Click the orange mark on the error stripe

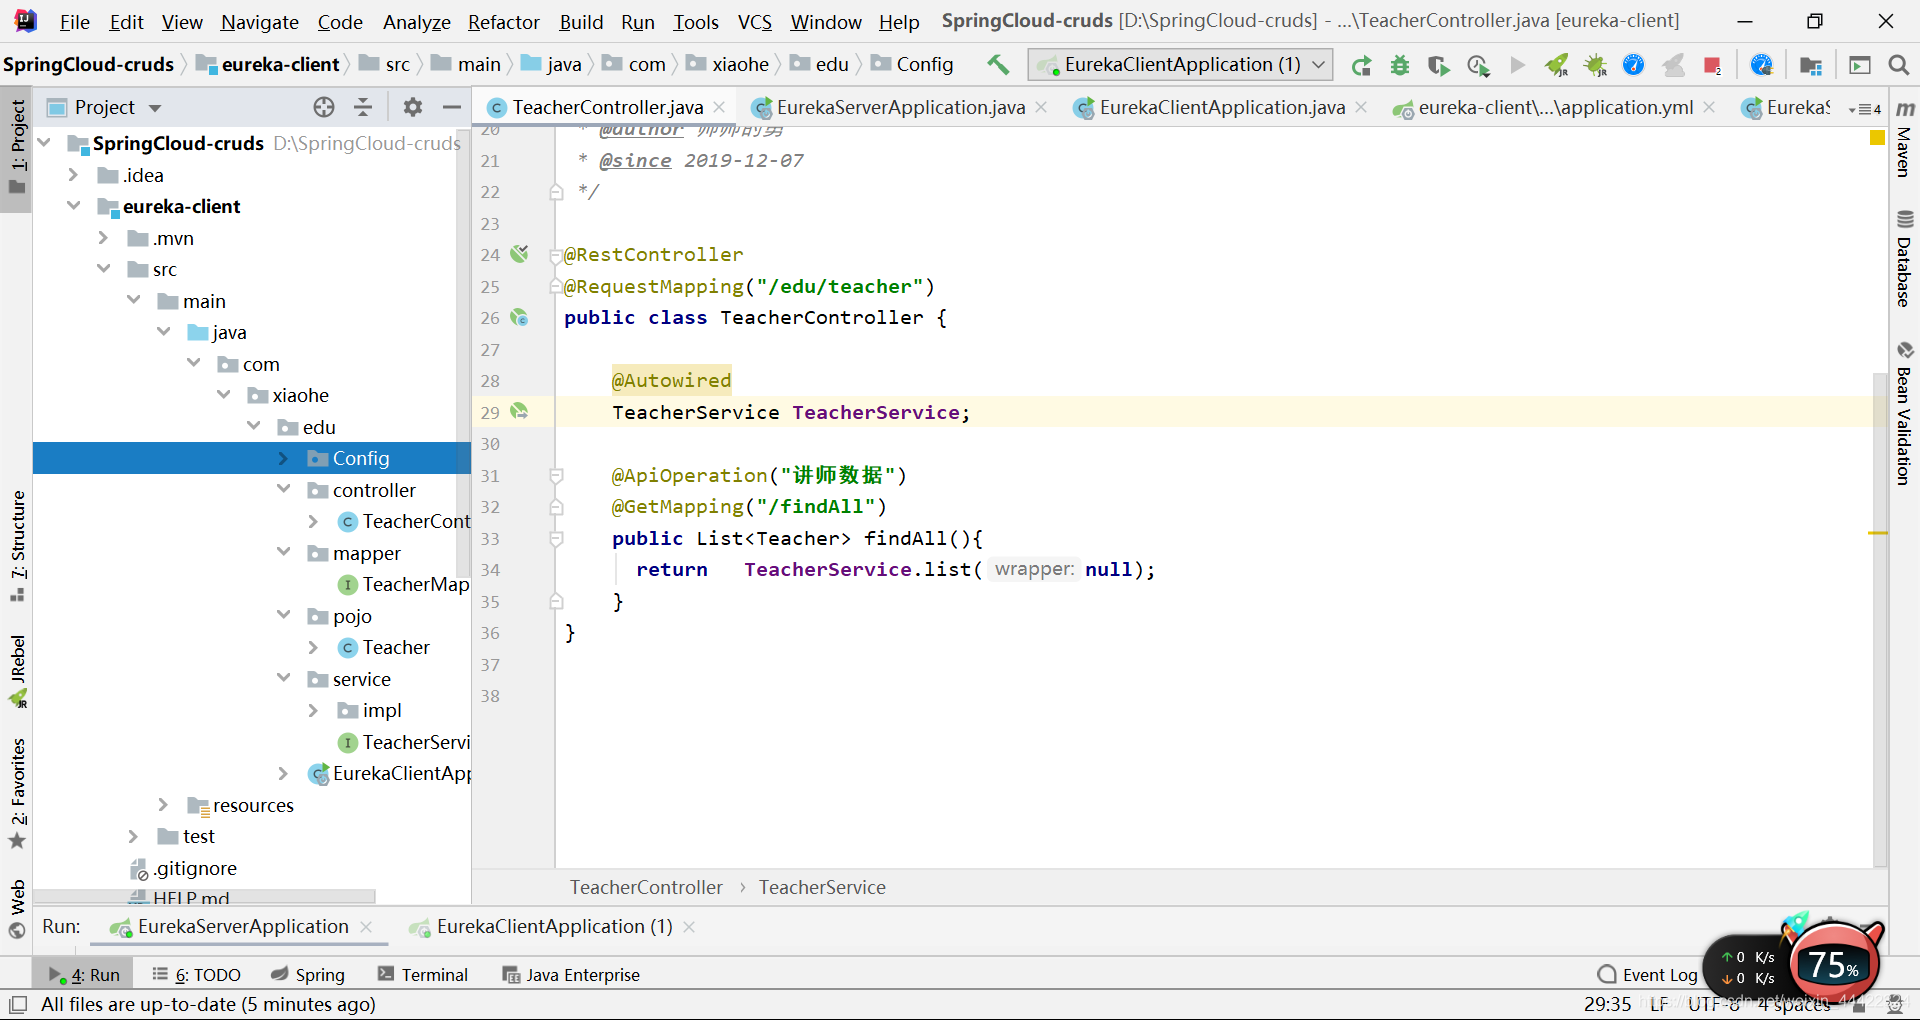point(1877,533)
